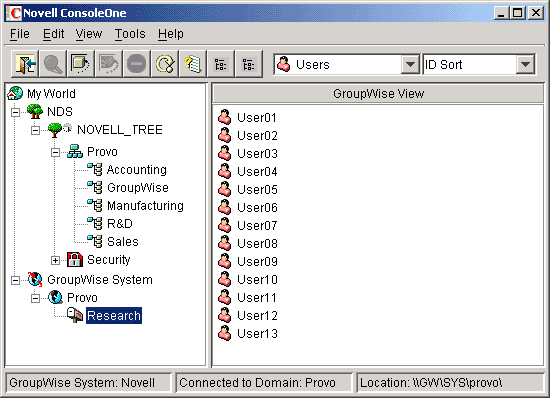Screen dimensions: 550x398
Task: Close the ConsoleOne window
Action: coord(536,13)
